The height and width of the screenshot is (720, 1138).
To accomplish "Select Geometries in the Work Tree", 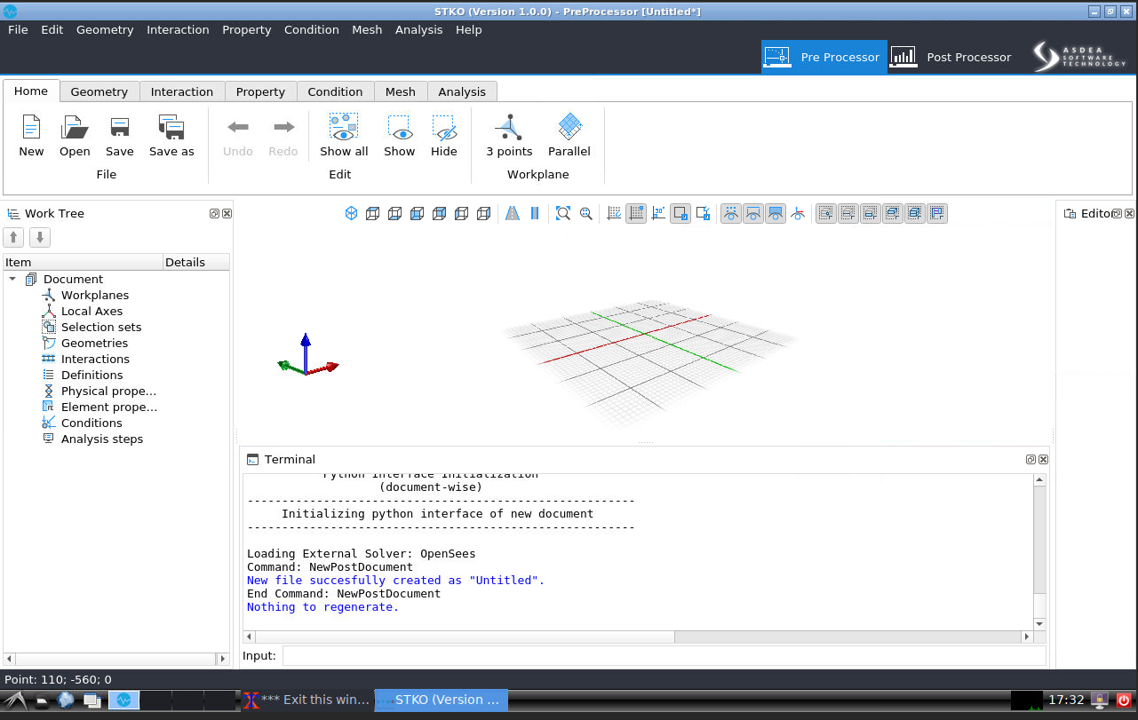I will click(94, 343).
